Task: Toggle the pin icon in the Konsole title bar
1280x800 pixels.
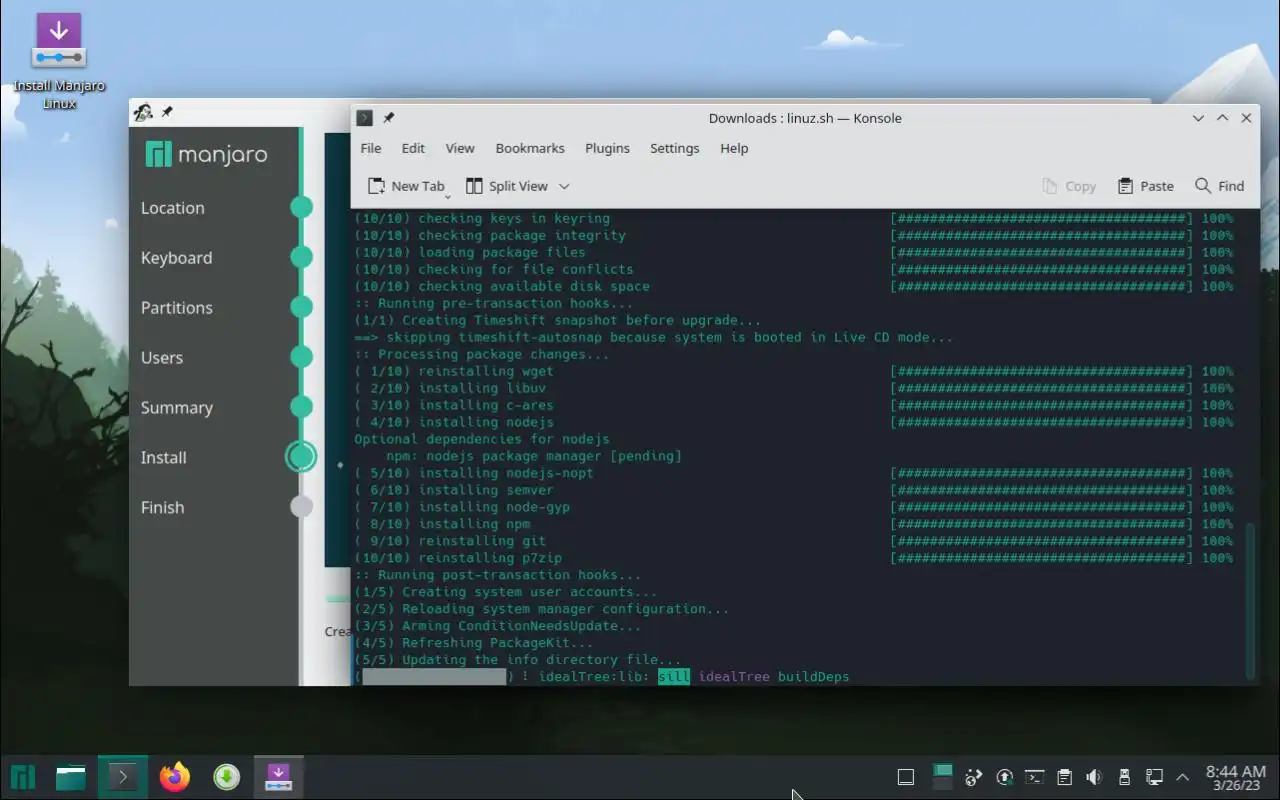Action: 388,118
